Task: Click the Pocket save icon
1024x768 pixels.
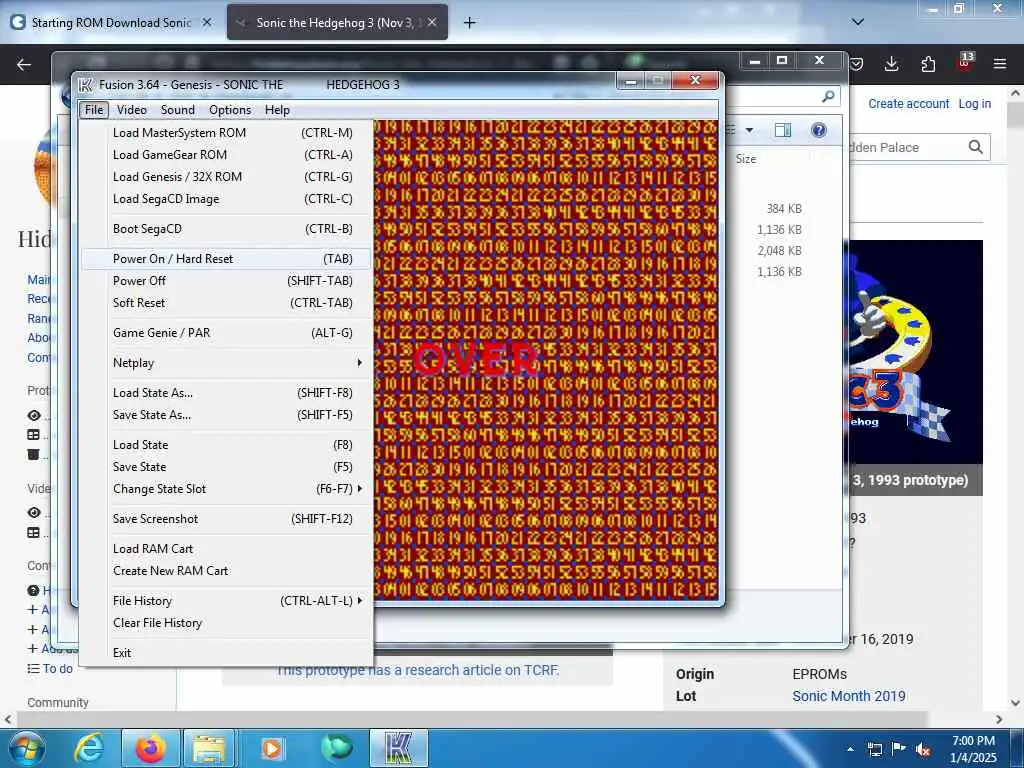Action: tap(857, 64)
